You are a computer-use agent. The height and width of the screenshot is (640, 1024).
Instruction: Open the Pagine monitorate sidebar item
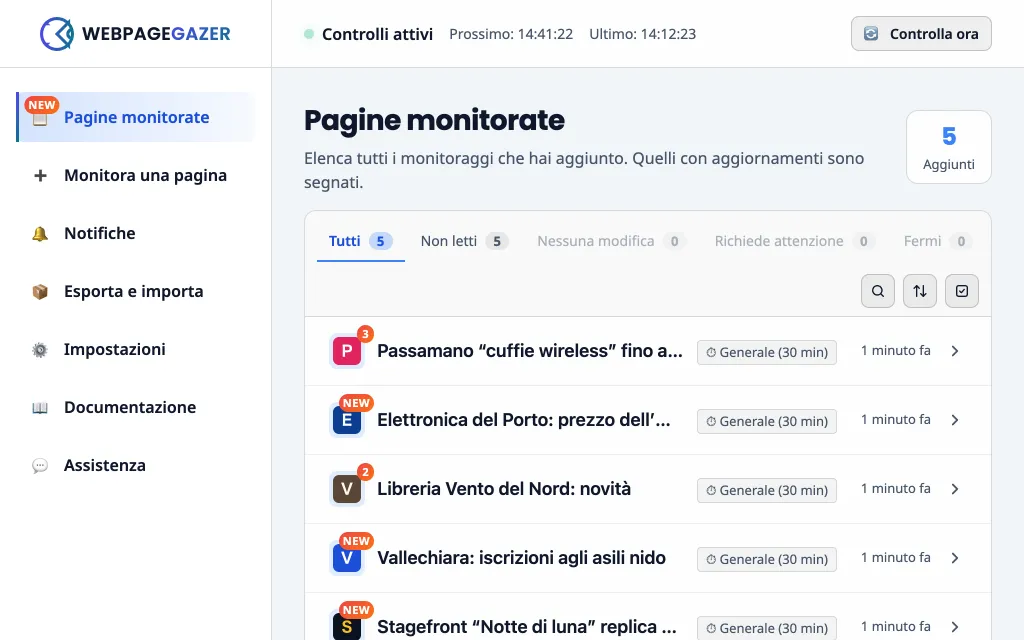[x=136, y=118]
